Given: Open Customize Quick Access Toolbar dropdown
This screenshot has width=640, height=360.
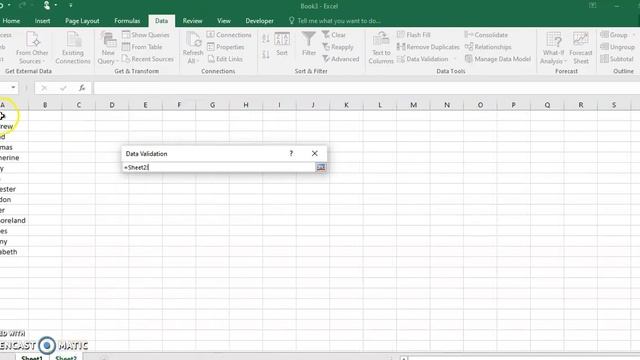Looking at the screenshot, I should click(x=71, y=6).
